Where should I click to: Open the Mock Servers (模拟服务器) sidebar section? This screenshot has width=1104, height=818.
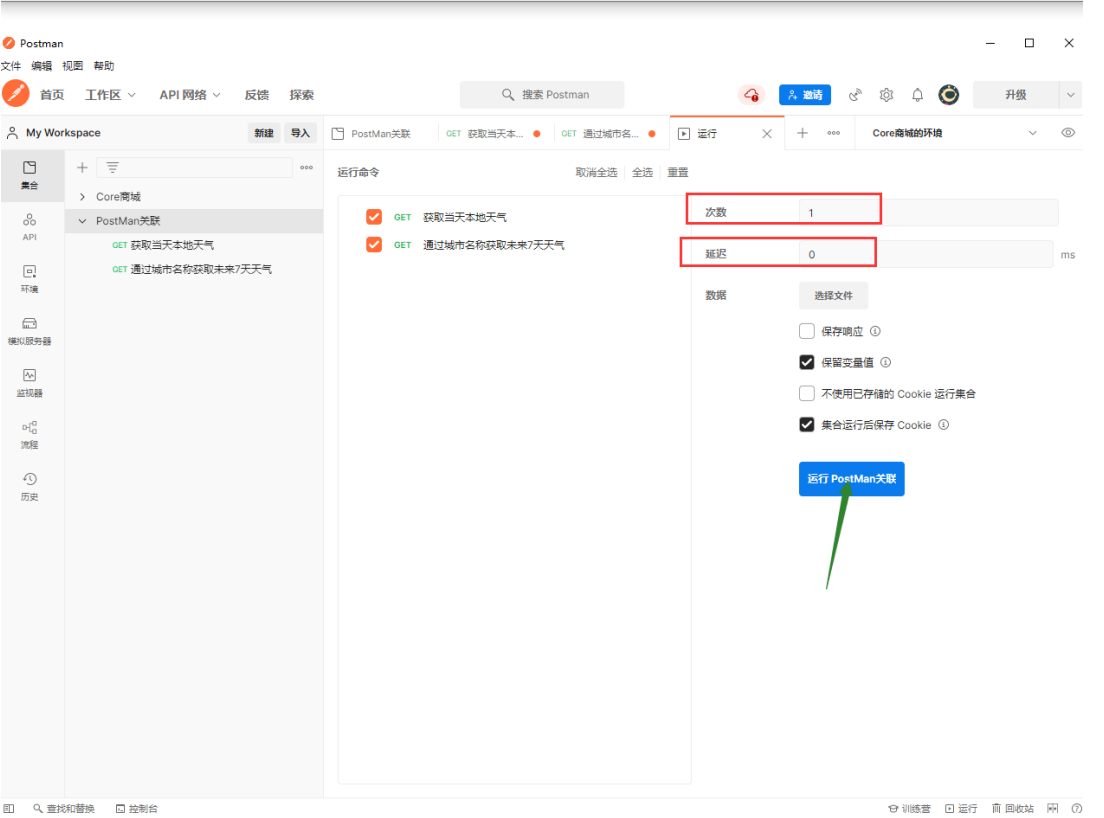pyautogui.click(x=30, y=331)
